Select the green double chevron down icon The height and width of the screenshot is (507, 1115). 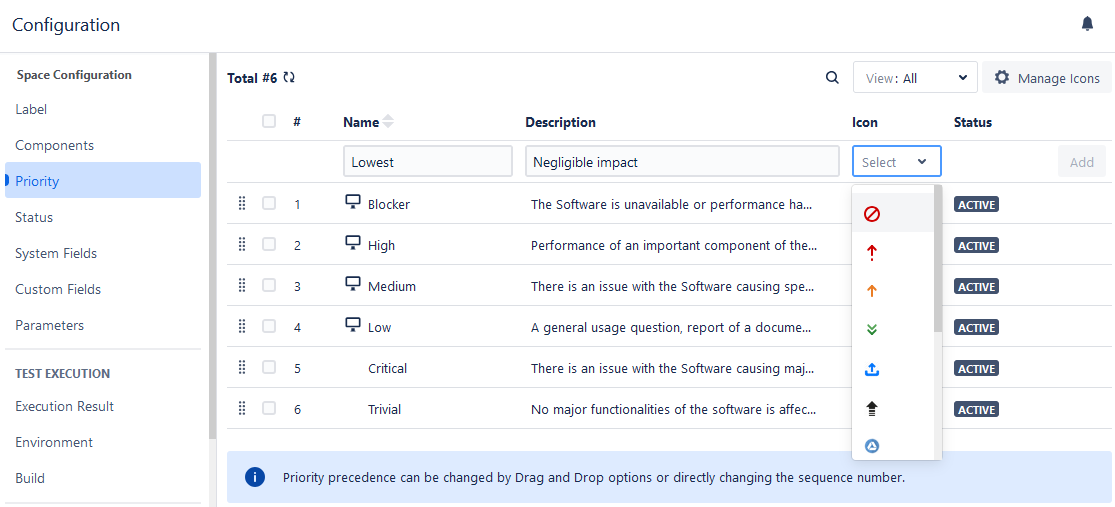coord(871,329)
